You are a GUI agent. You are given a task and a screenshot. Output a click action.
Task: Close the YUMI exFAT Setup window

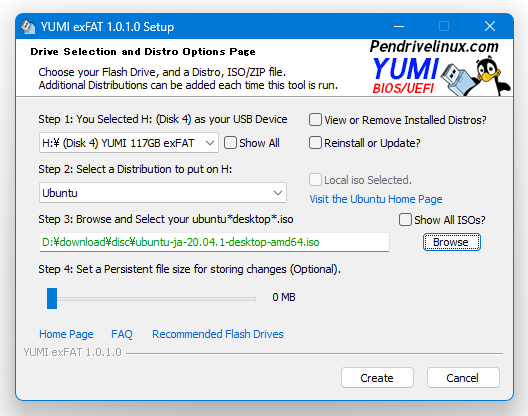(x=490, y=26)
